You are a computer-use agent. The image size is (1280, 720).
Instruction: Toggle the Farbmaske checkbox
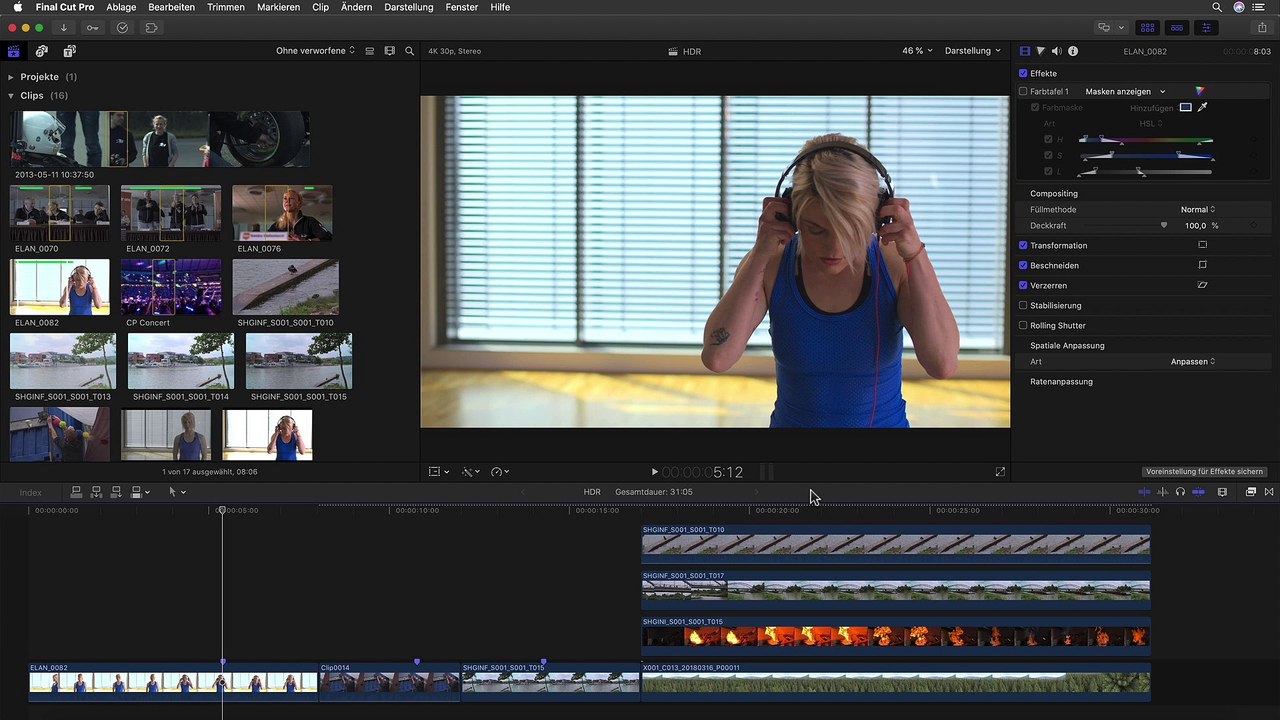pyautogui.click(x=1035, y=107)
